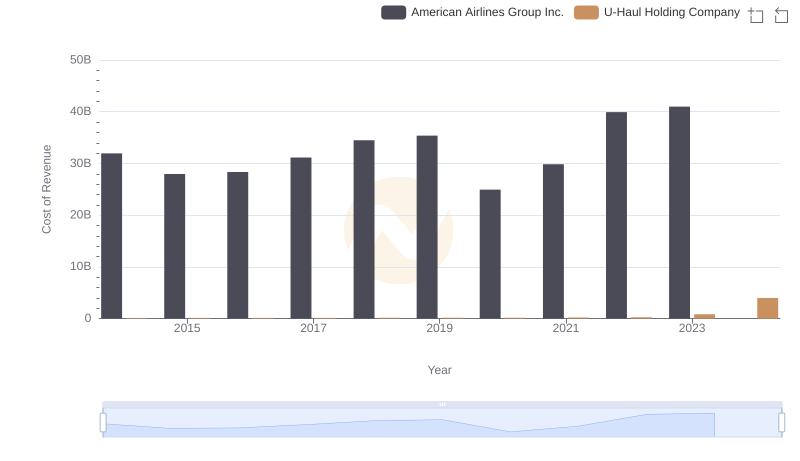Click the American Airlines dark color swatch

[393, 12]
